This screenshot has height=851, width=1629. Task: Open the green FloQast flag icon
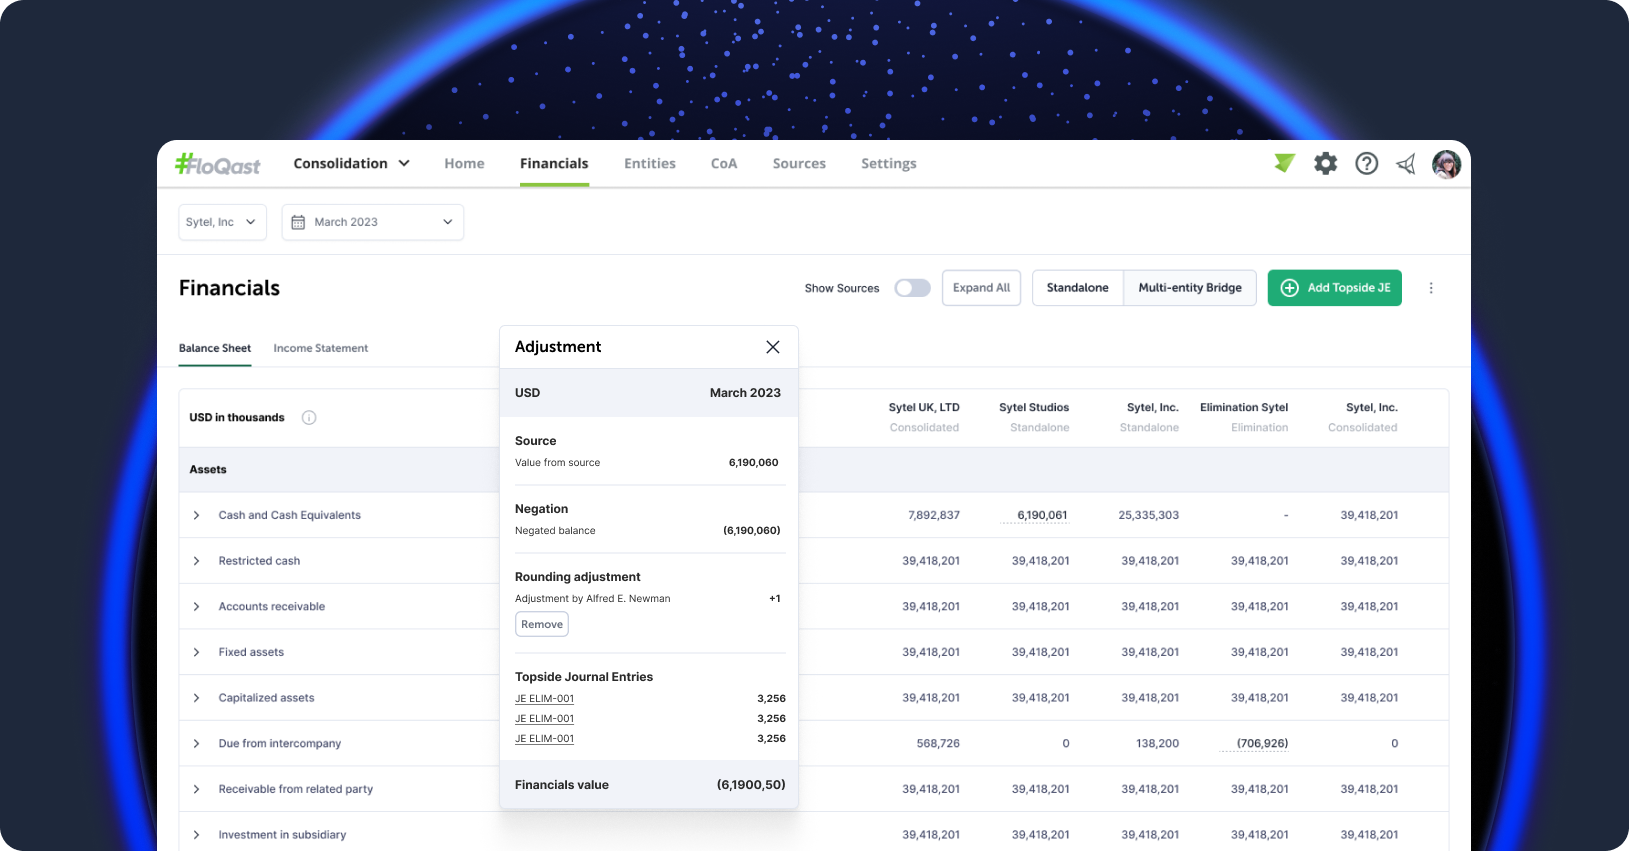point(1285,163)
